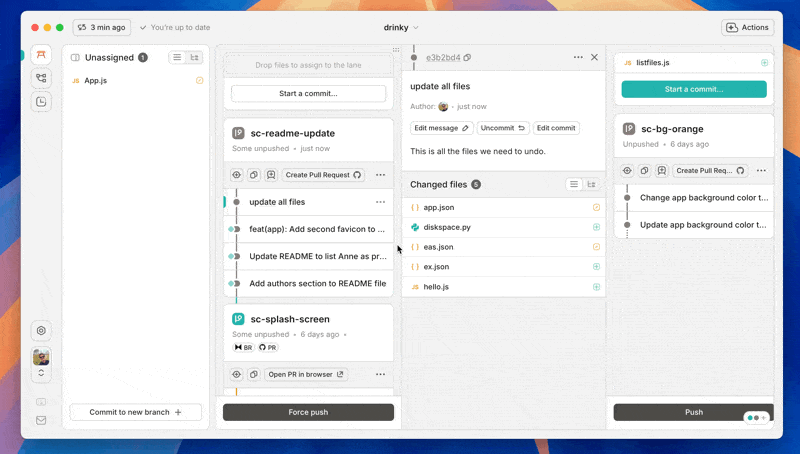
Task: Select diskspace.py in Changed files
Action: coord(447,227)
